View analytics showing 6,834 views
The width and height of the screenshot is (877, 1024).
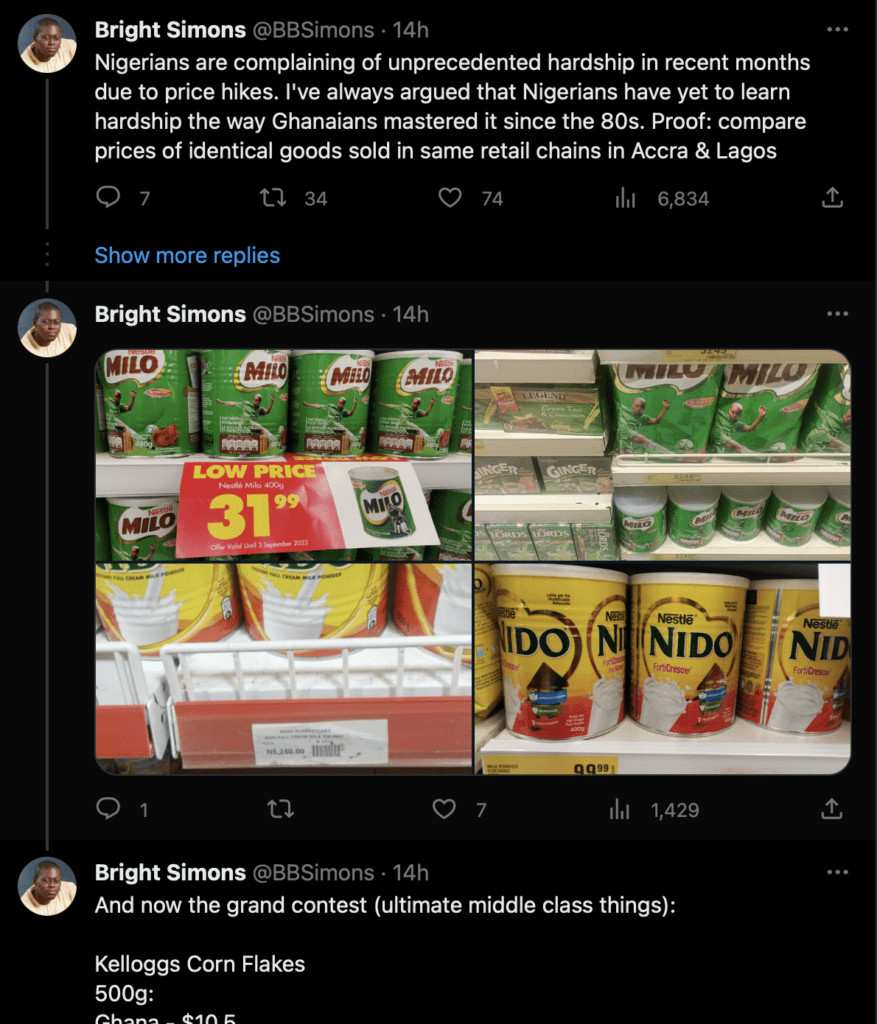(x=626, y=198)
